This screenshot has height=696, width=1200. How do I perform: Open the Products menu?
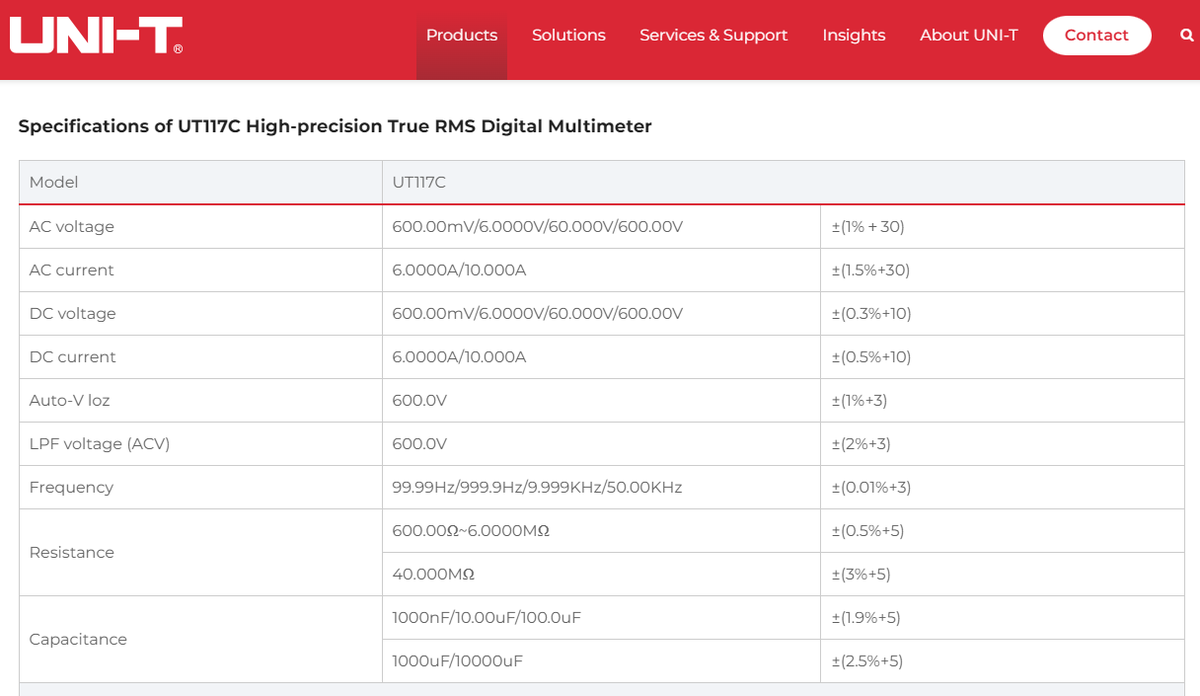coord(462,35)
